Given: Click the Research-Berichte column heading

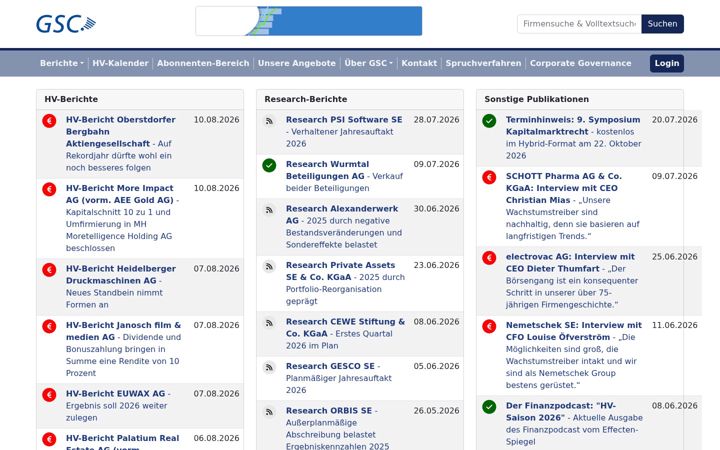Looking at the screenshot, I should pos(305,99).
